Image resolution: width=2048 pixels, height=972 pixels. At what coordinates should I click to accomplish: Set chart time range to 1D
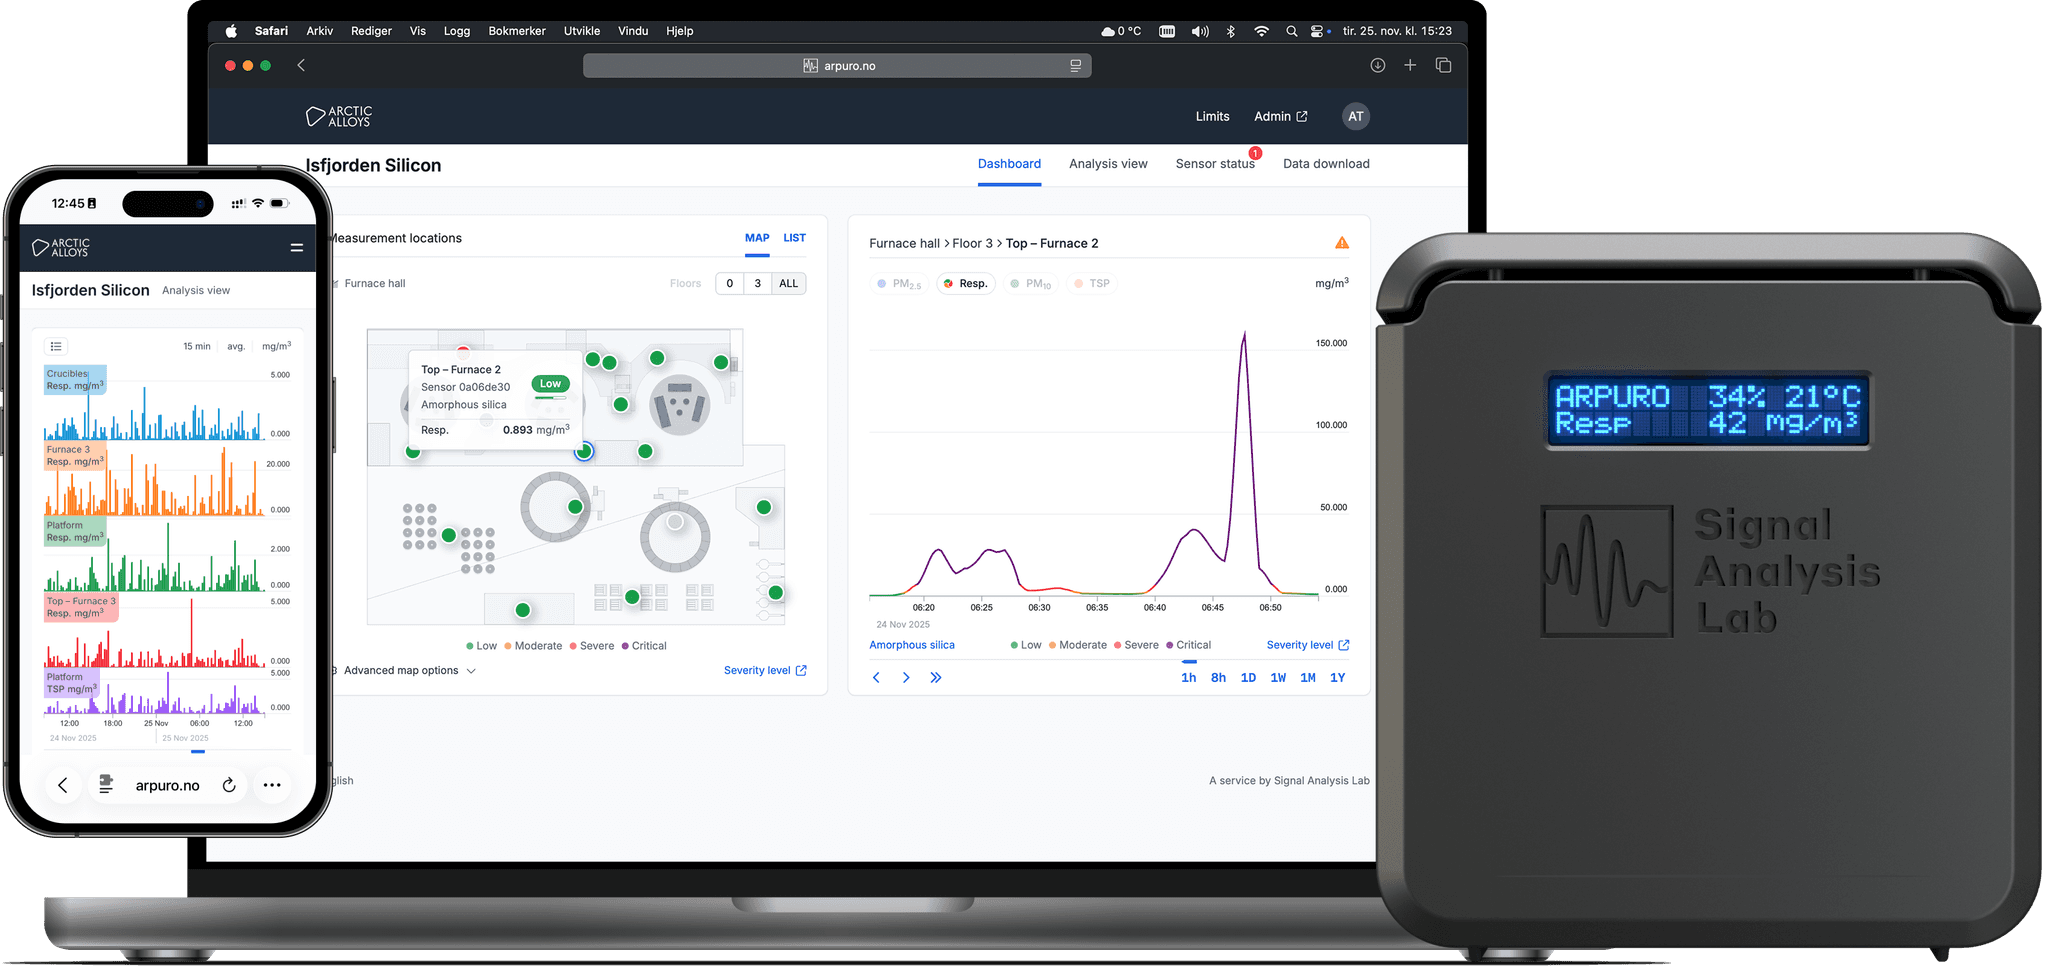[x=1248, y=678]
